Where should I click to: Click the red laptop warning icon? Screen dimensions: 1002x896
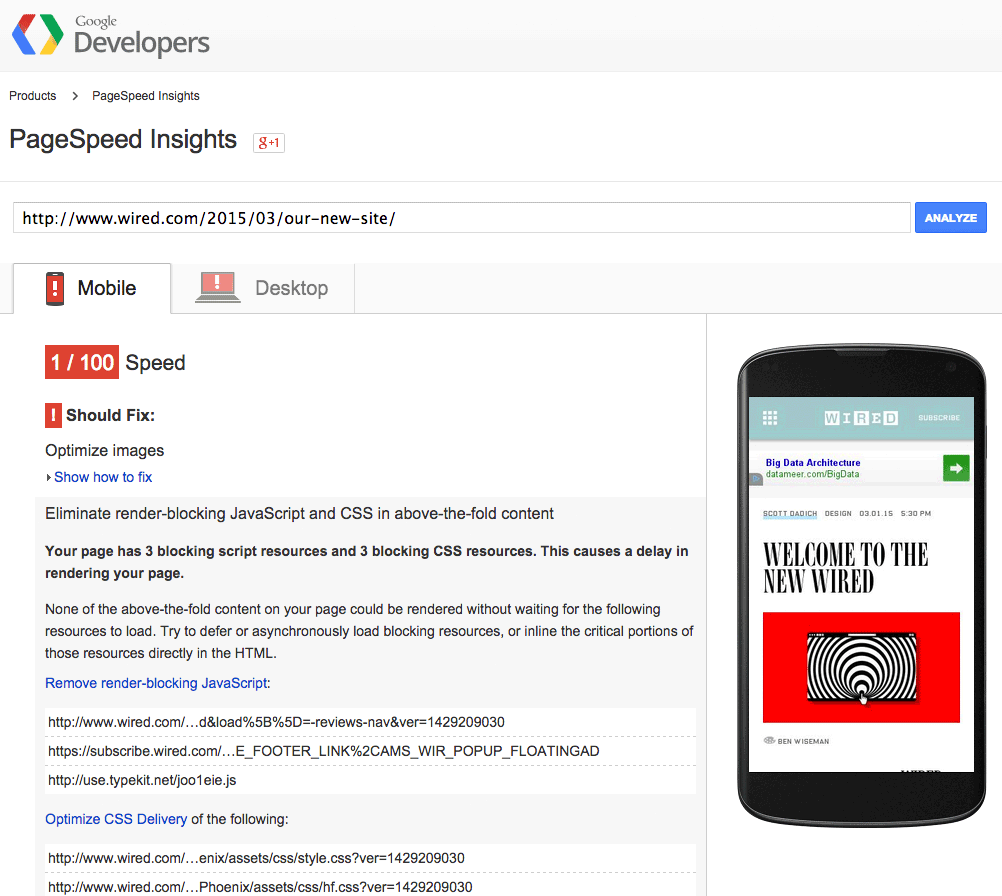[217, 288]
